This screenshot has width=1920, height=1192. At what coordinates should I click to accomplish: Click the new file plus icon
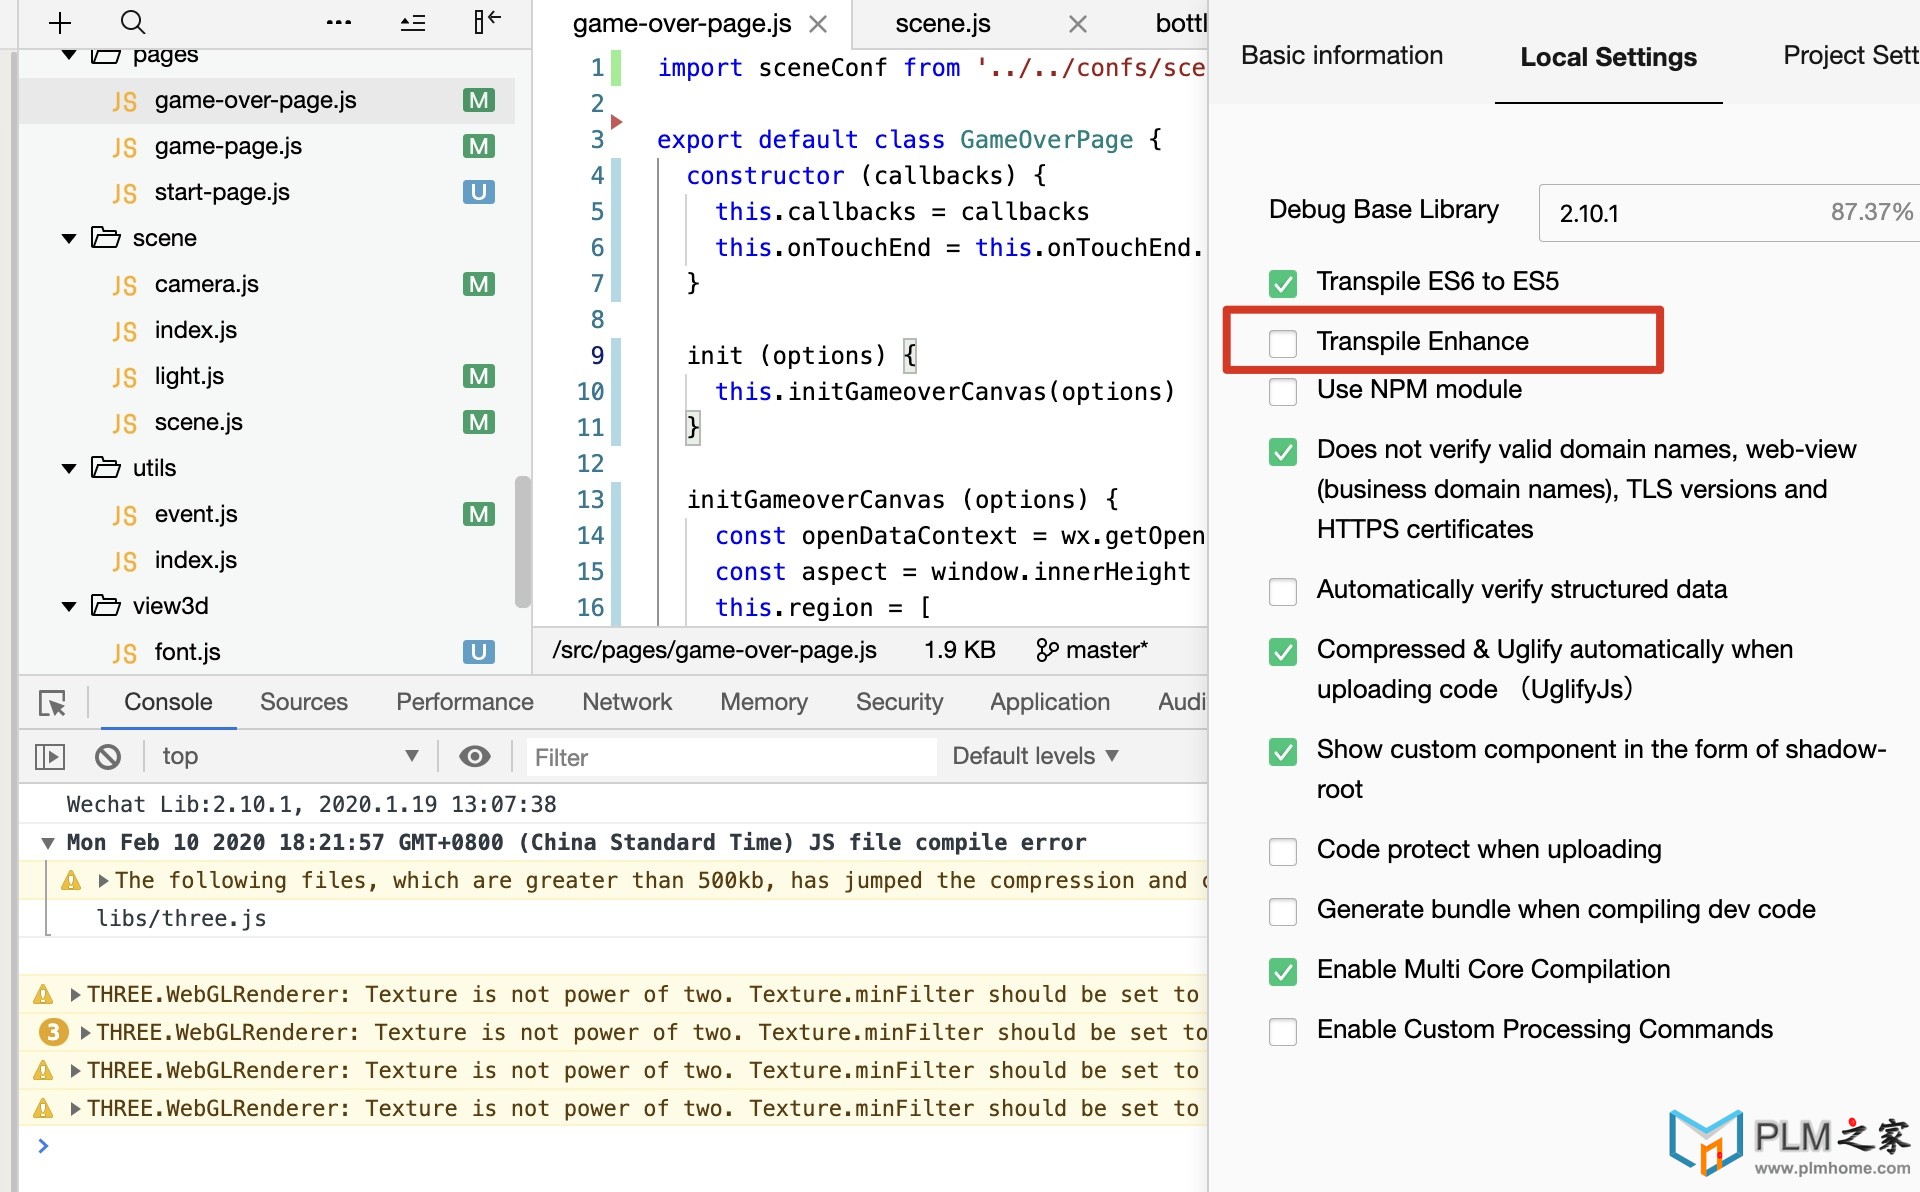point(60,22)
